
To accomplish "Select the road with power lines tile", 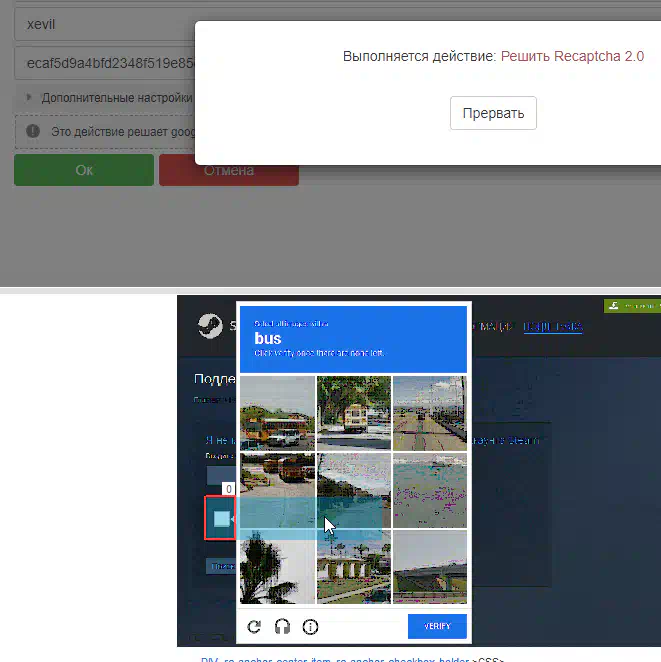I will click(x=430, y=413).
